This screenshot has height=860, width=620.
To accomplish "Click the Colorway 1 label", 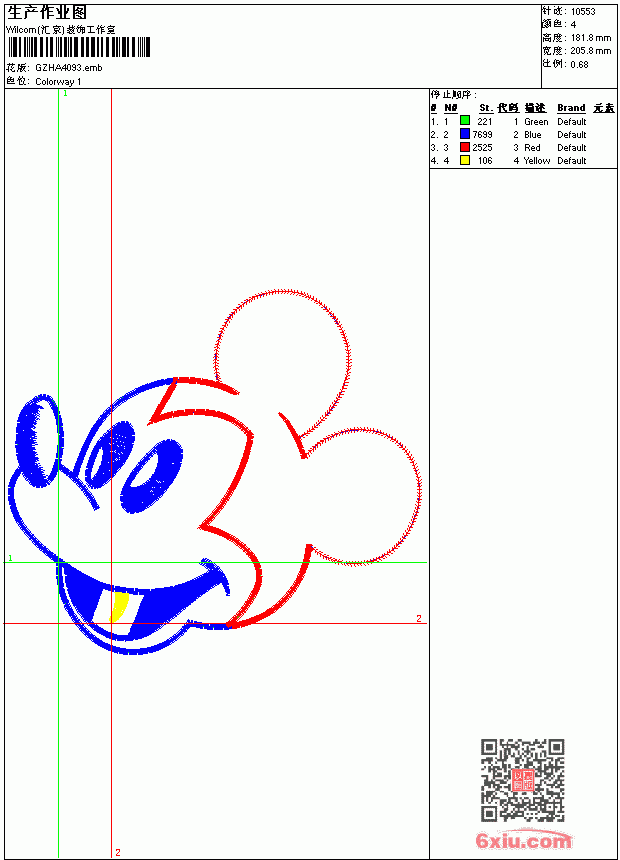I will (58, 82).
